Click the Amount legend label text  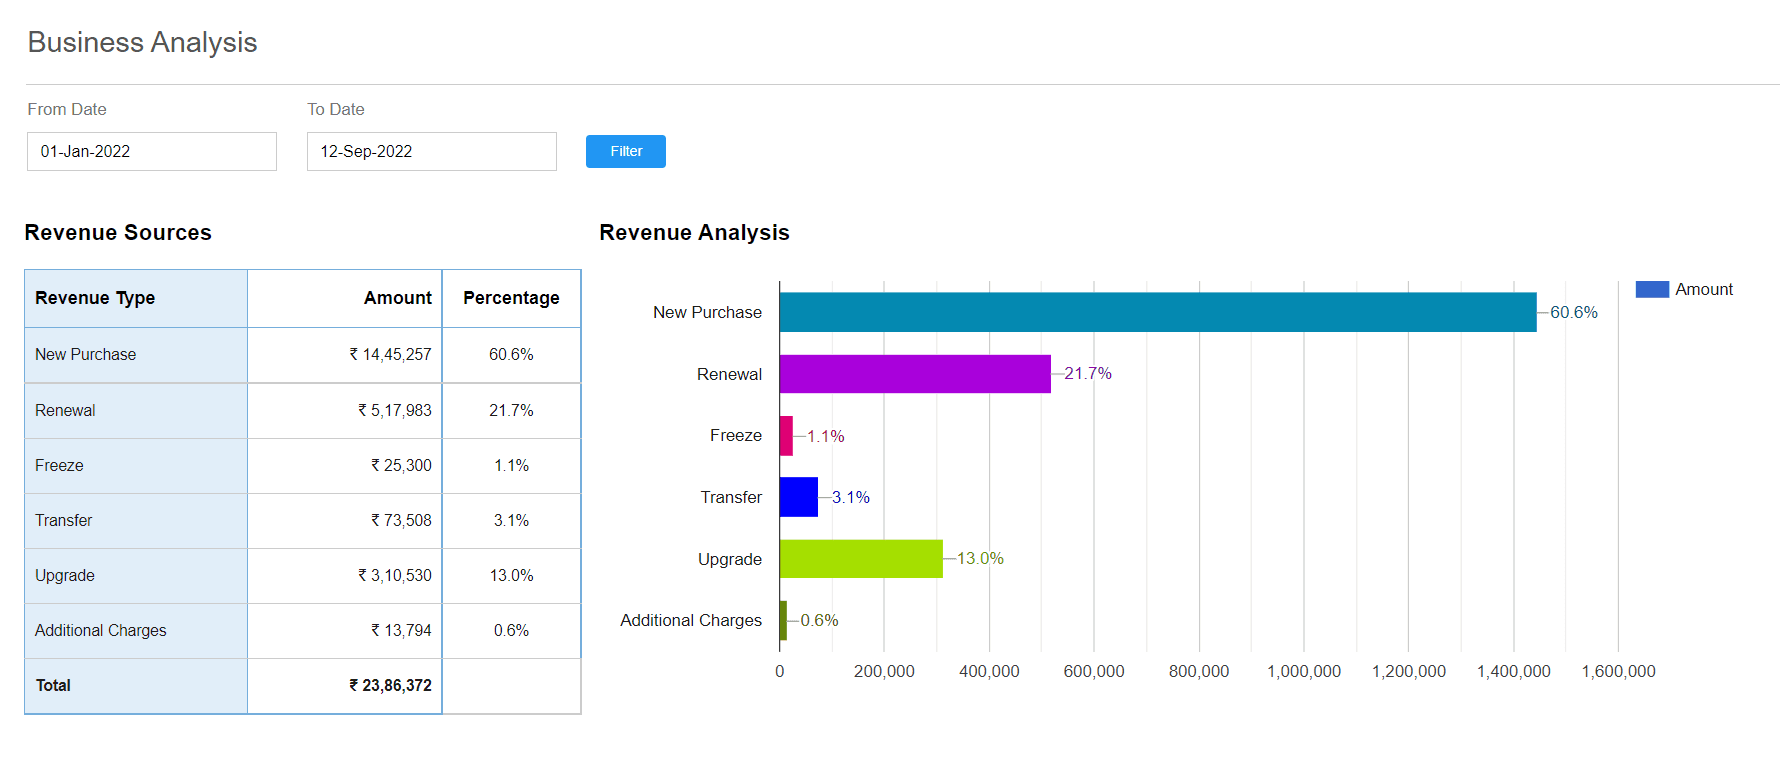pyautogui.click(x=1704, y=289)
